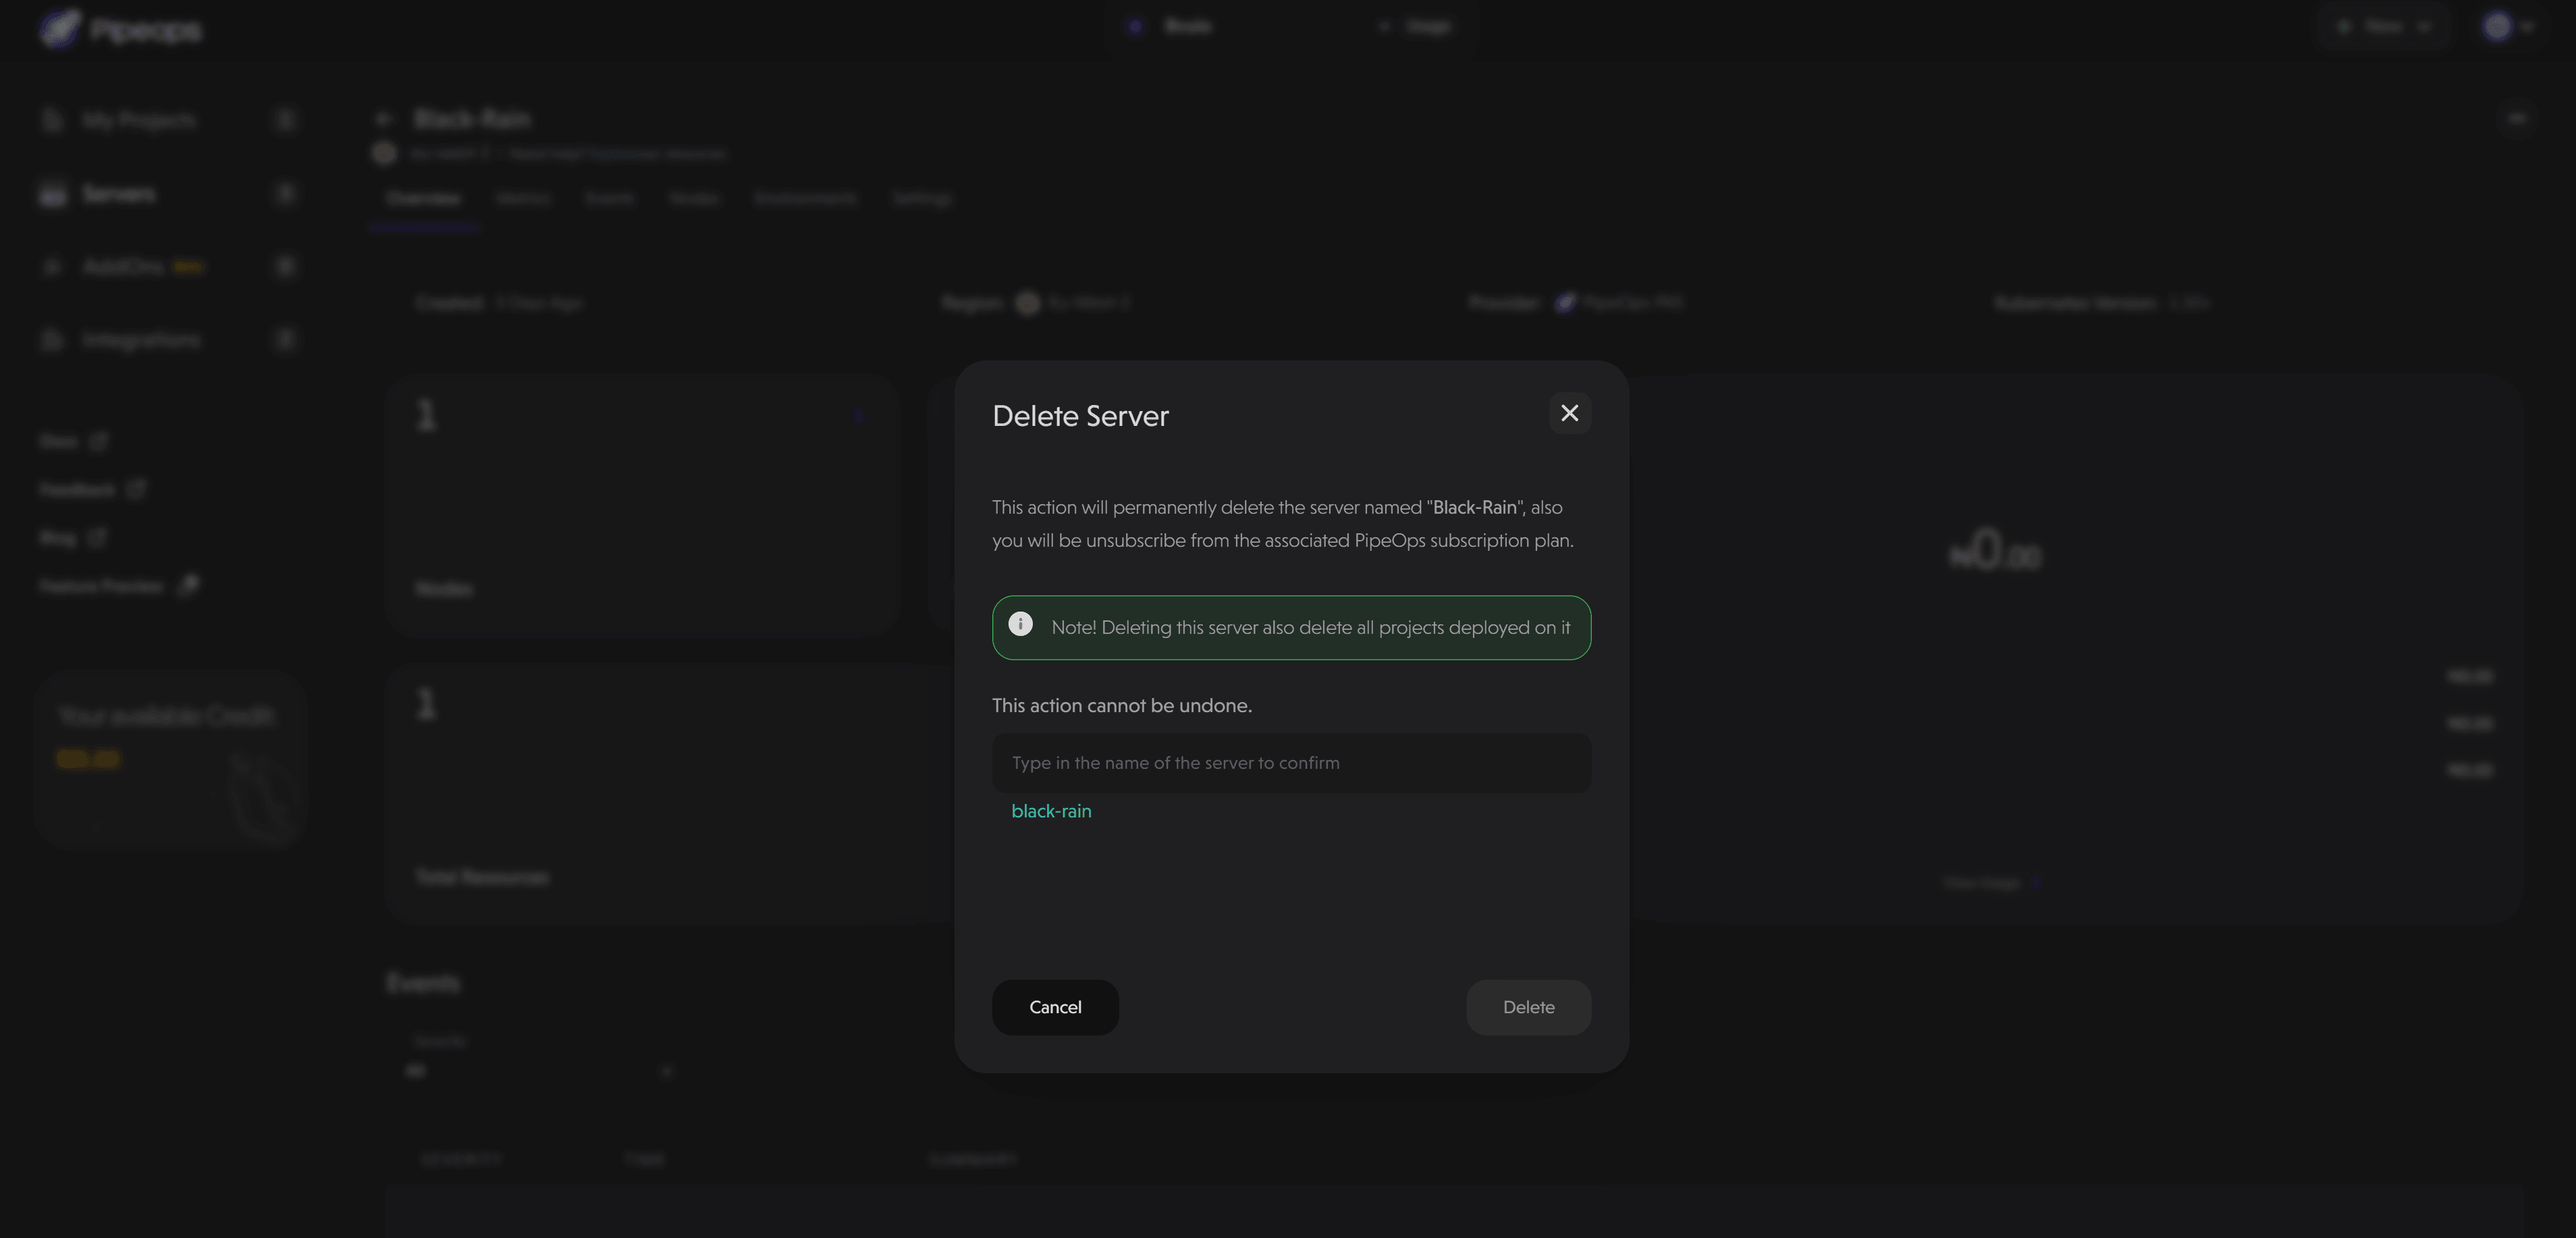Open AddOns in the sidebar
The image size is (2576, 1238).
[x=168, y=266]
